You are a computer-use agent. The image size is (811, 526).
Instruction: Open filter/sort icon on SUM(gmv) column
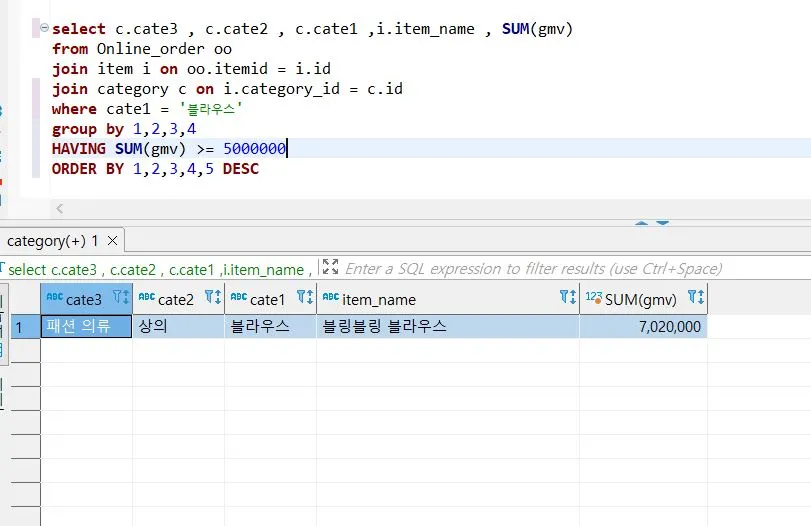[696, 297]
